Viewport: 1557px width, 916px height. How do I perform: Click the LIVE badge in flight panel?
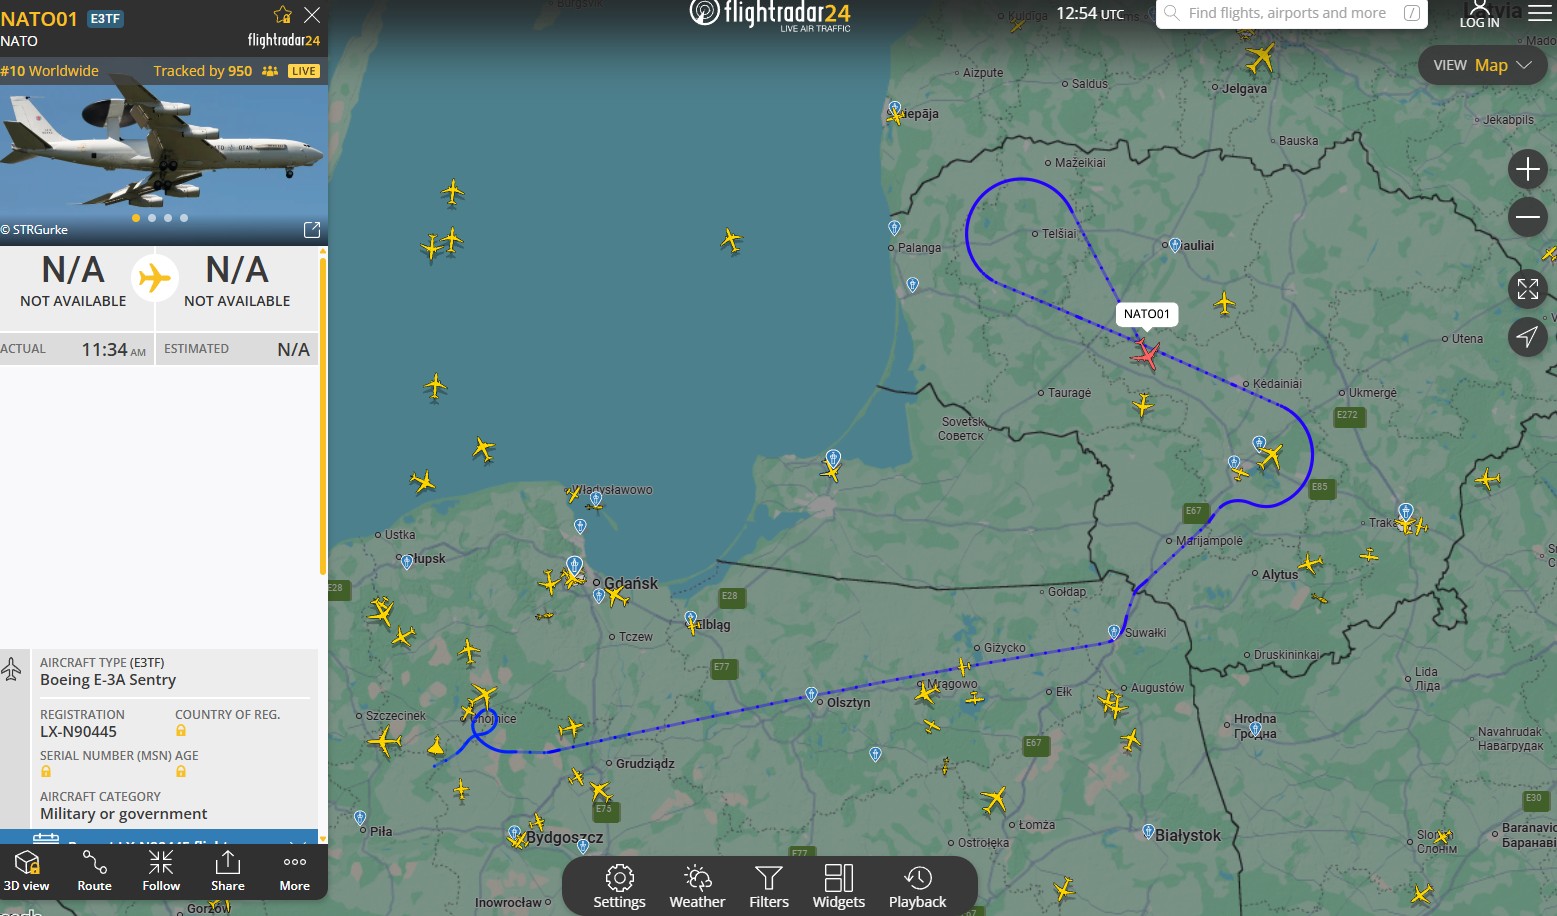click(x=304, y=71)
